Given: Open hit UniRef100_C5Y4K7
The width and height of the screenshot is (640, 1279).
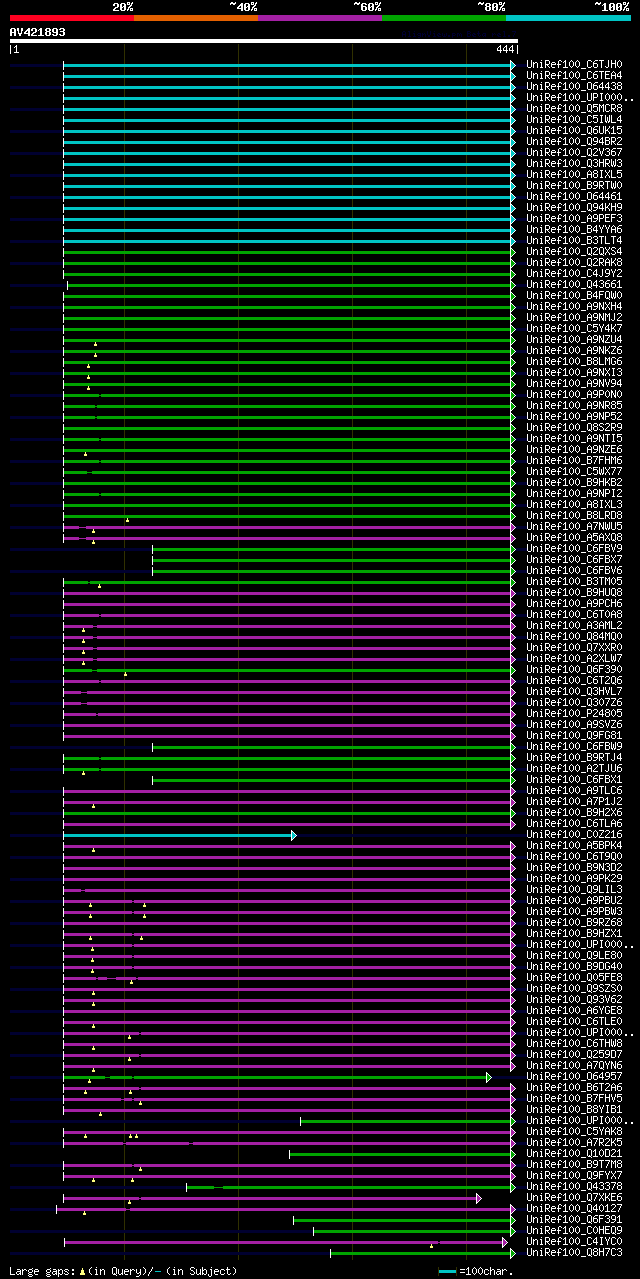Looking at the screenshot, I should tap(574, 328).
